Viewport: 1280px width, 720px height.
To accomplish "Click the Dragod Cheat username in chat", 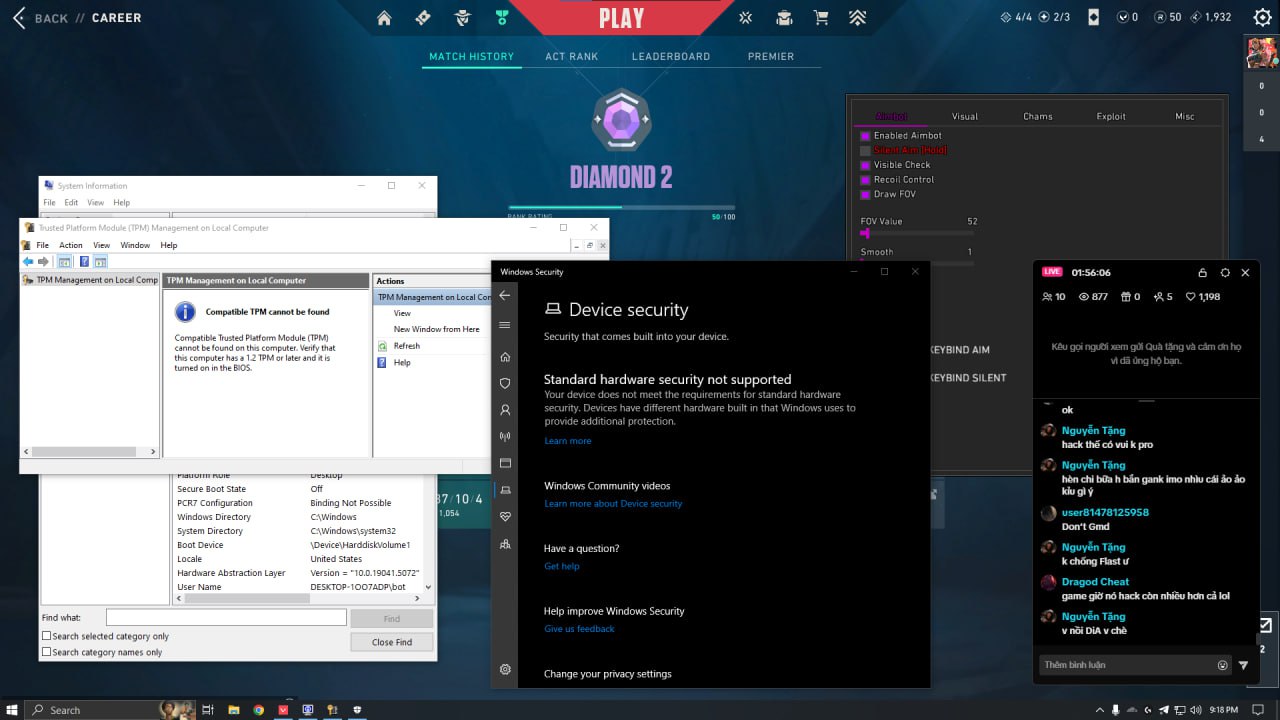I will [x=1095, y=582].
